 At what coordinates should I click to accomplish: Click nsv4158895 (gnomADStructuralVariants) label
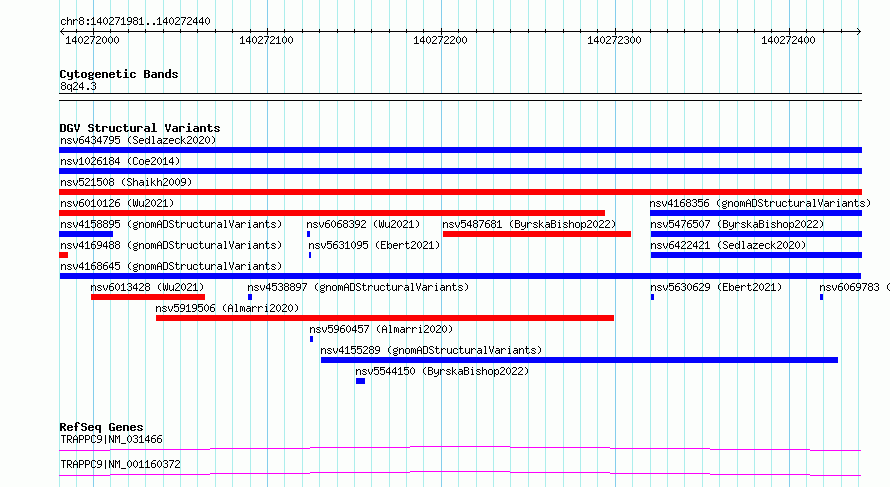click(171, 224)
